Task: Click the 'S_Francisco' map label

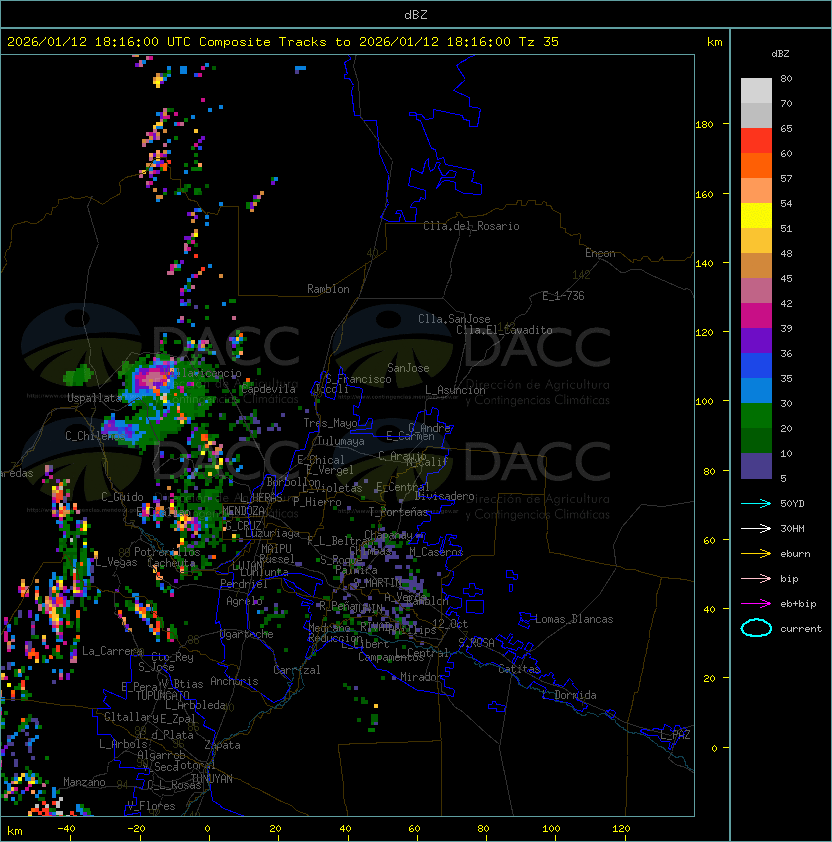Action: (x=358, y=380)
